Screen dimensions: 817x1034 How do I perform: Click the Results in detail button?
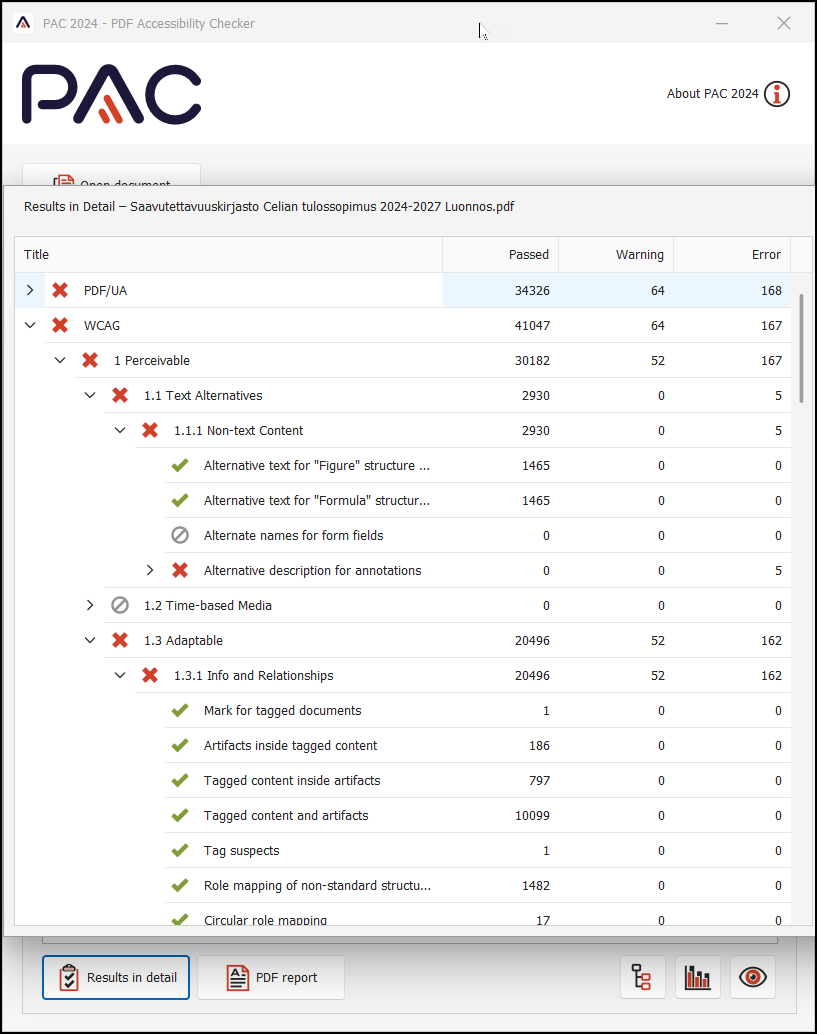click(x=116, y=978)
